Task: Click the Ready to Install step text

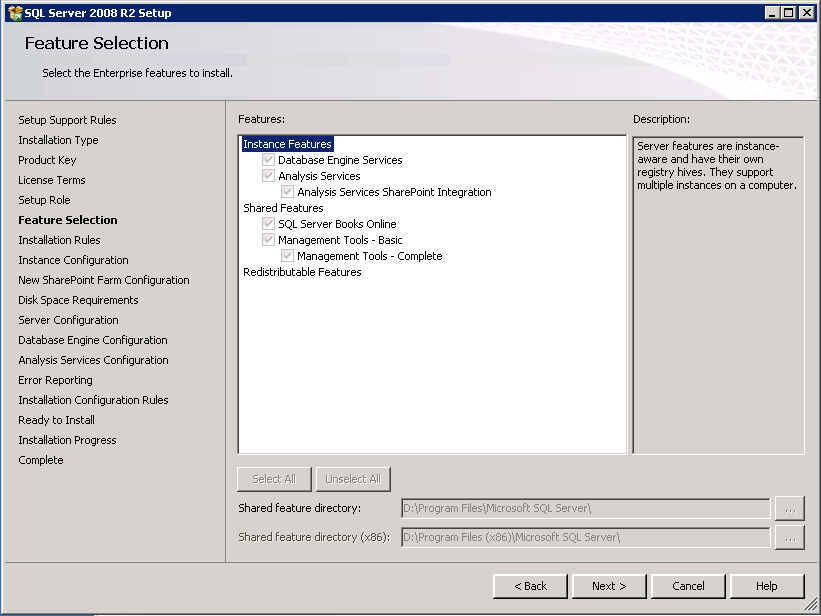Action: (x=56, y=420)
